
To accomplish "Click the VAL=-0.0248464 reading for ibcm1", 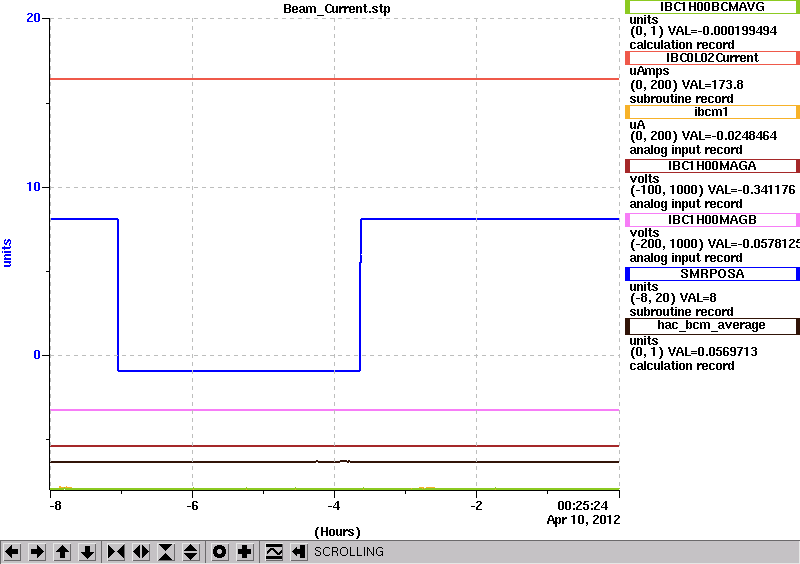I will 730,136.
